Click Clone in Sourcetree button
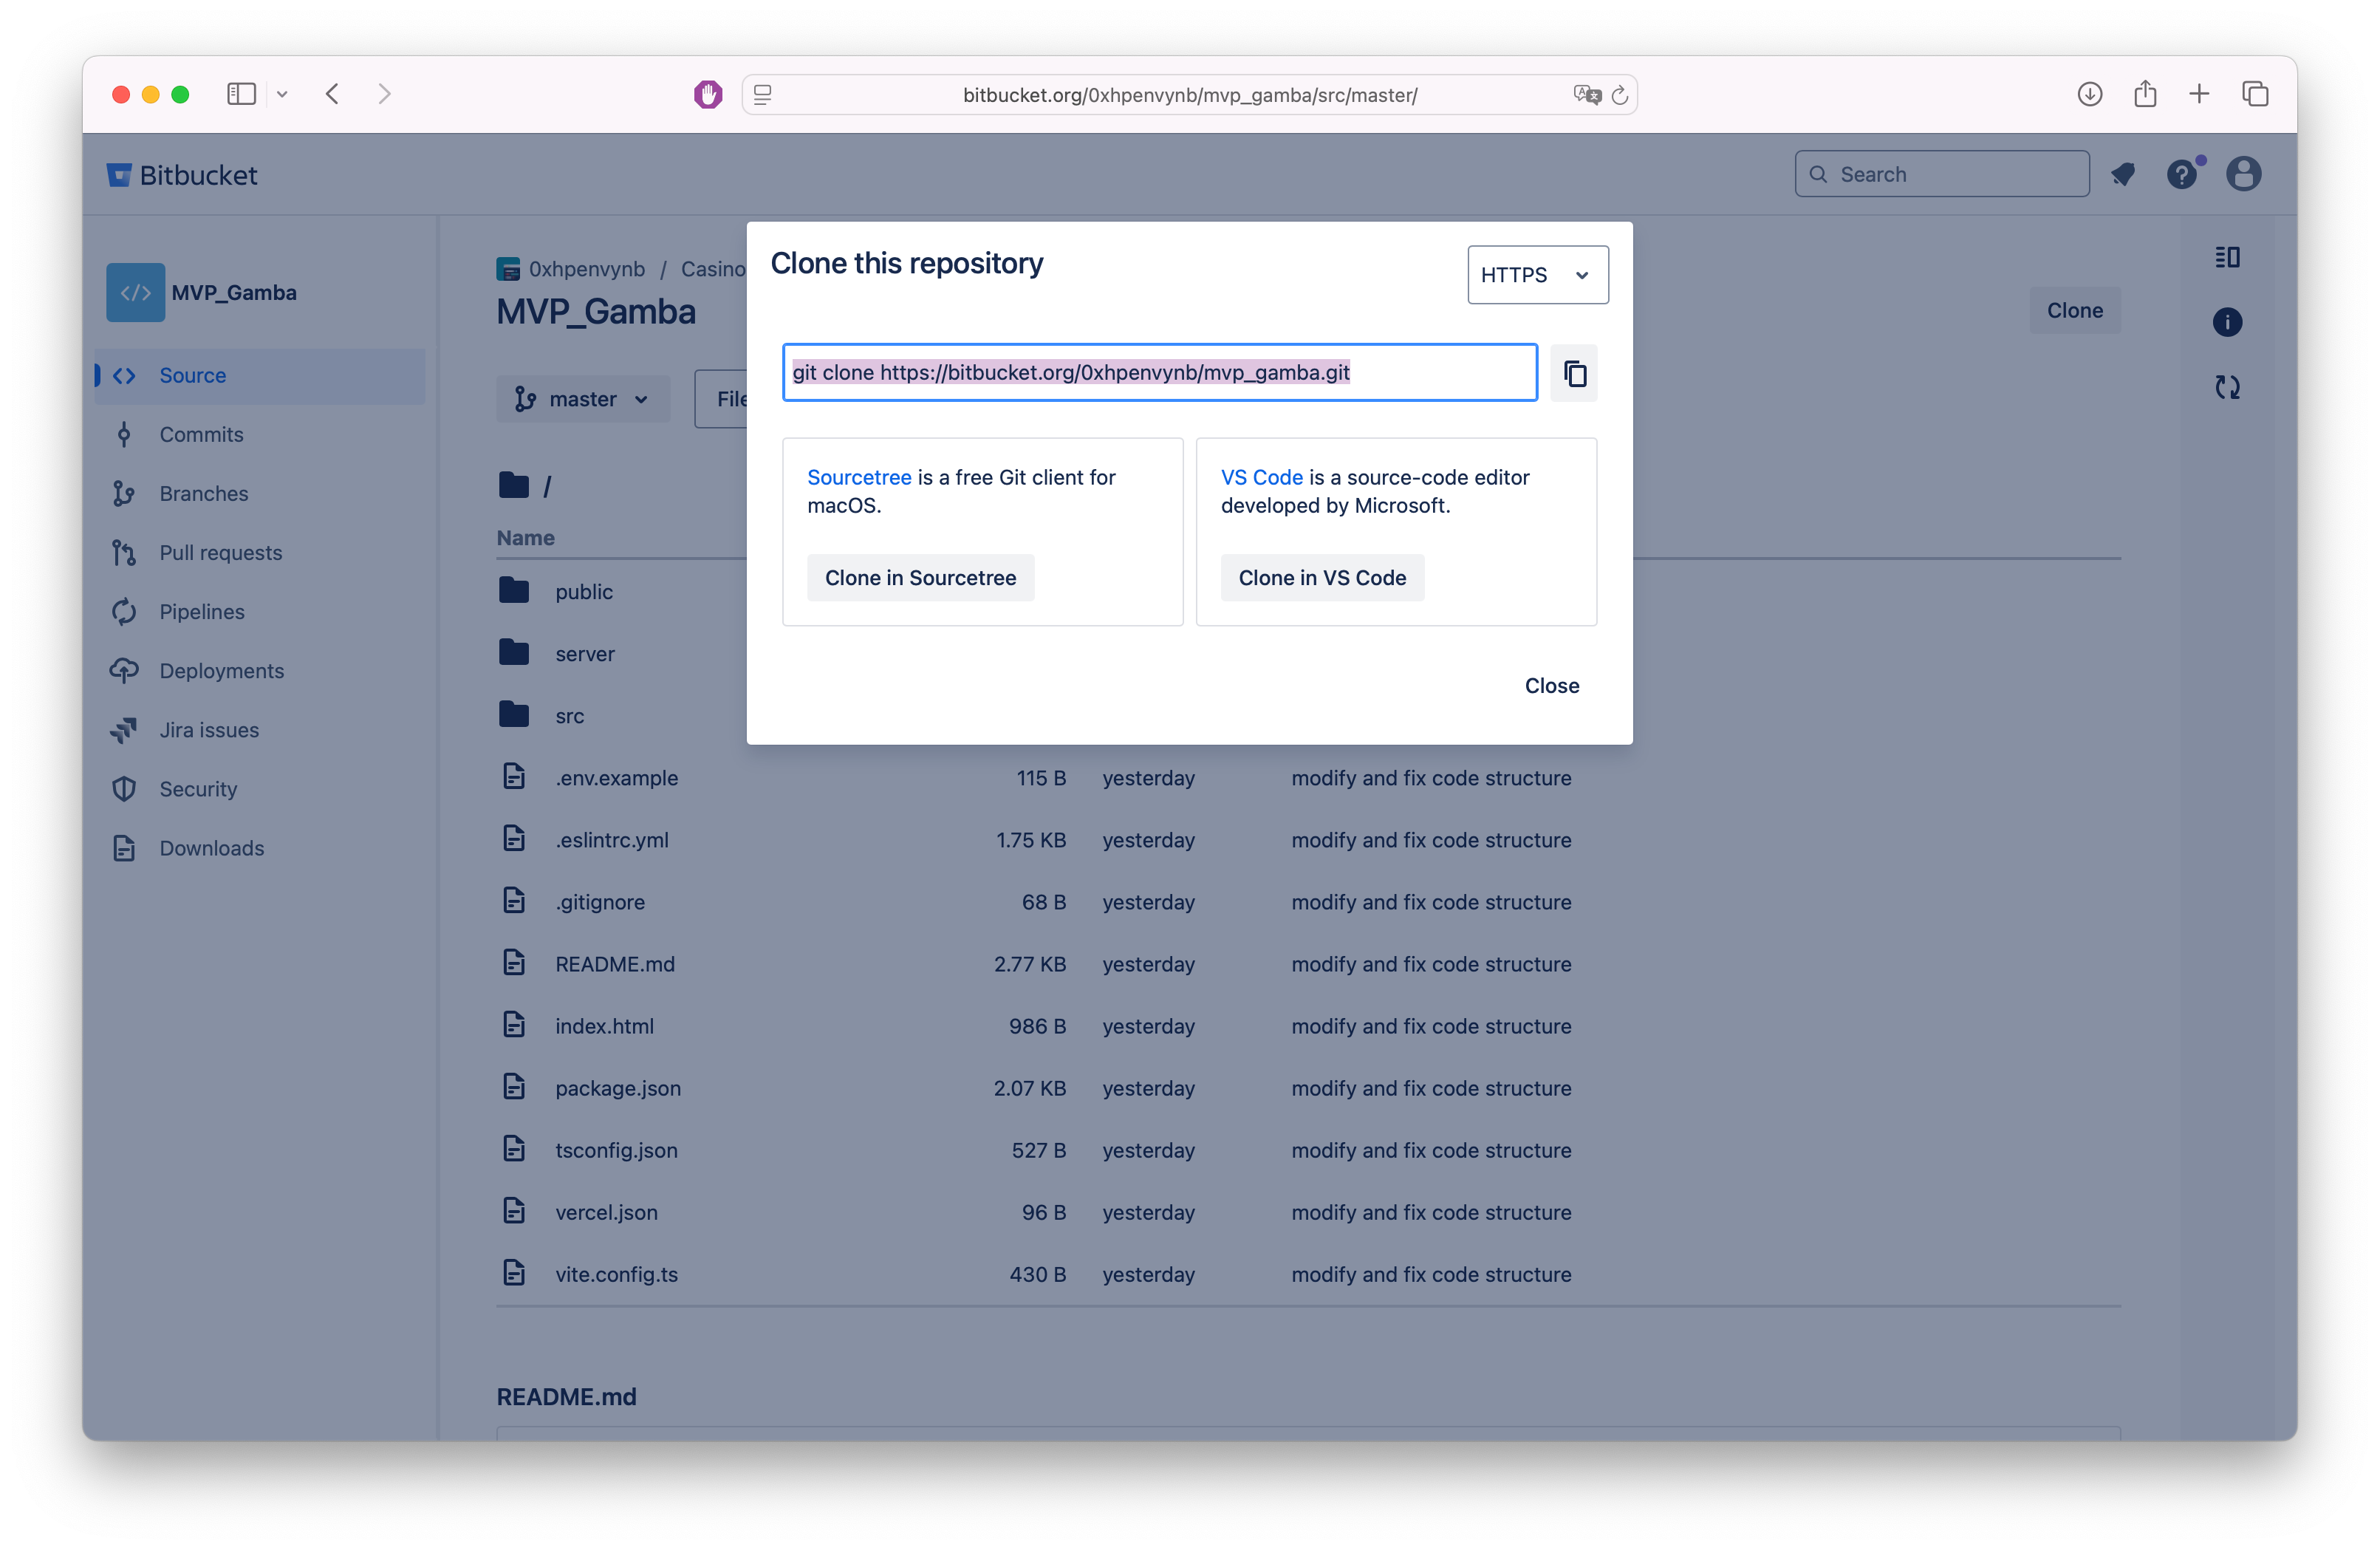Screen dimensions: 2380x1550 (x=920, y=578)
